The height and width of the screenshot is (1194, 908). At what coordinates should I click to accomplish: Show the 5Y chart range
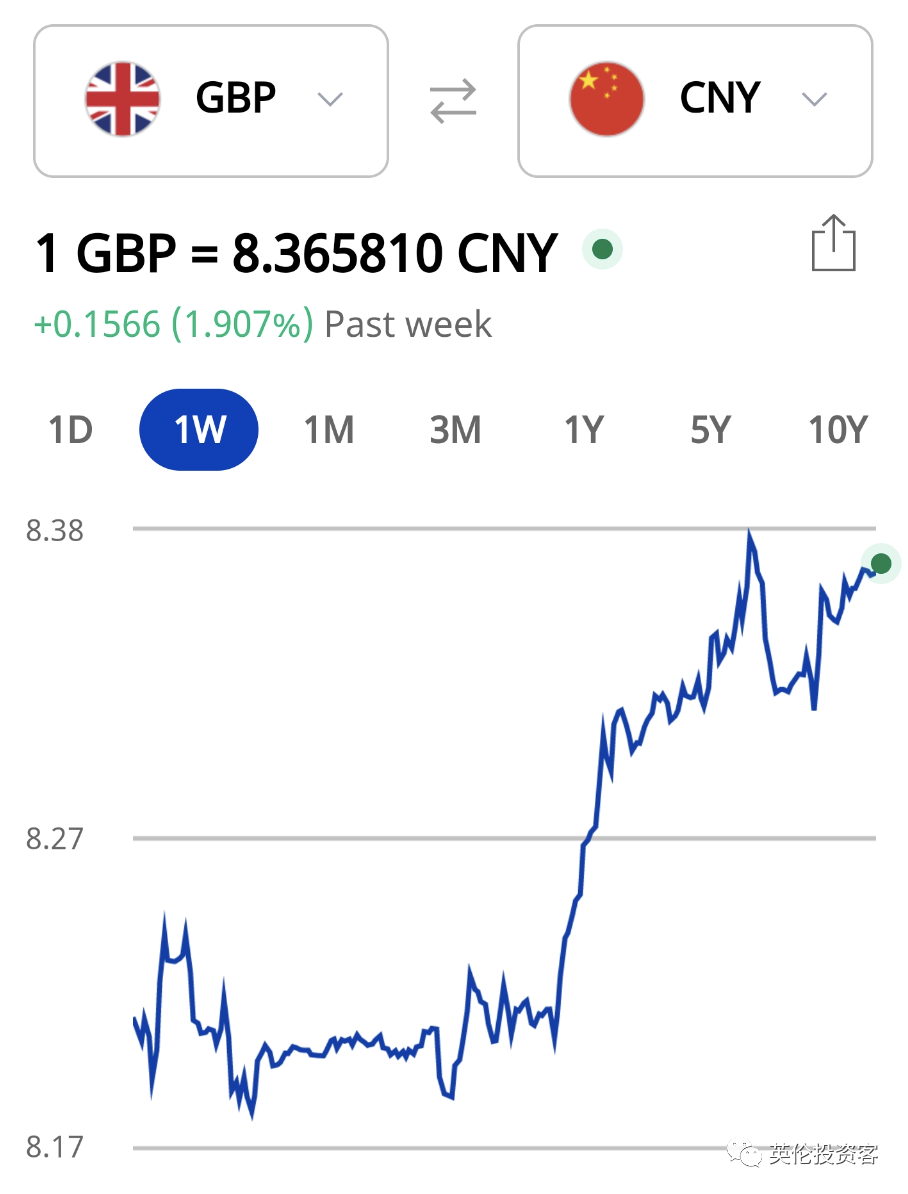710,430
